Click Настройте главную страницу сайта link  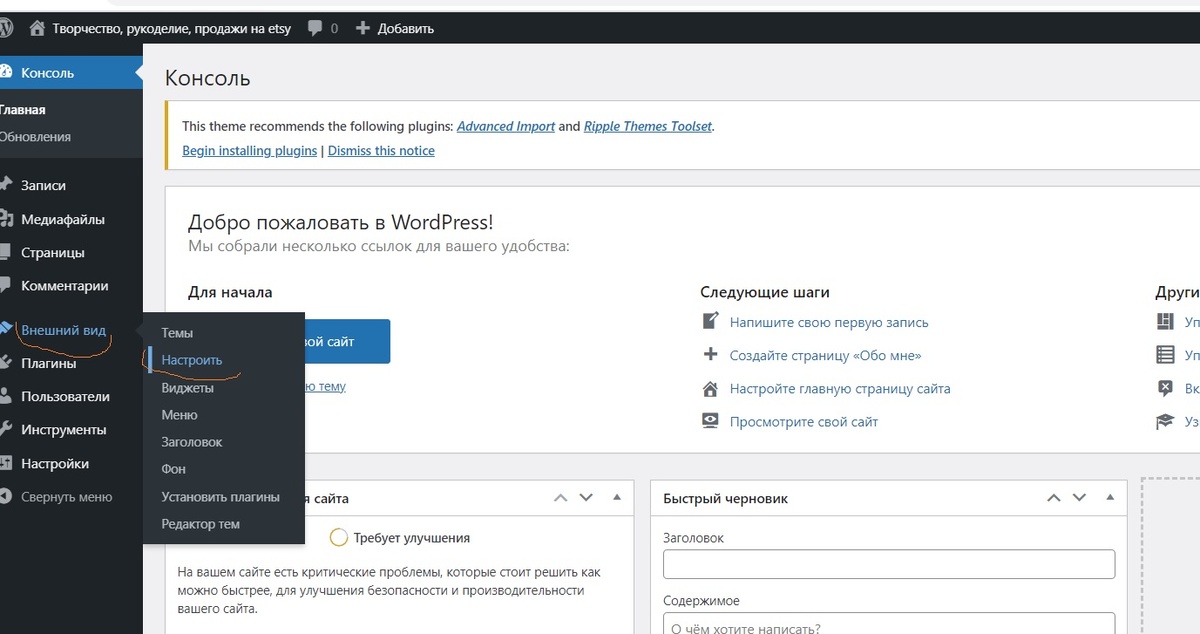[840, 388]
